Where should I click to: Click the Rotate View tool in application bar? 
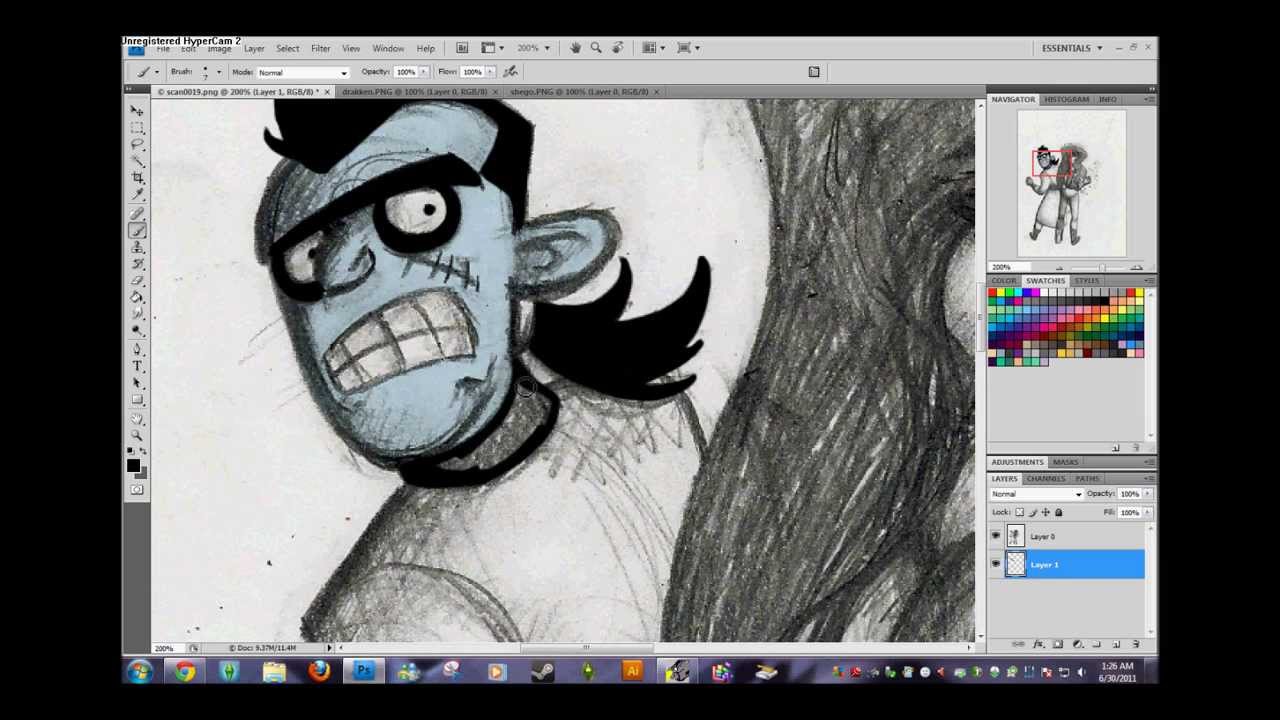pos(618,48)
